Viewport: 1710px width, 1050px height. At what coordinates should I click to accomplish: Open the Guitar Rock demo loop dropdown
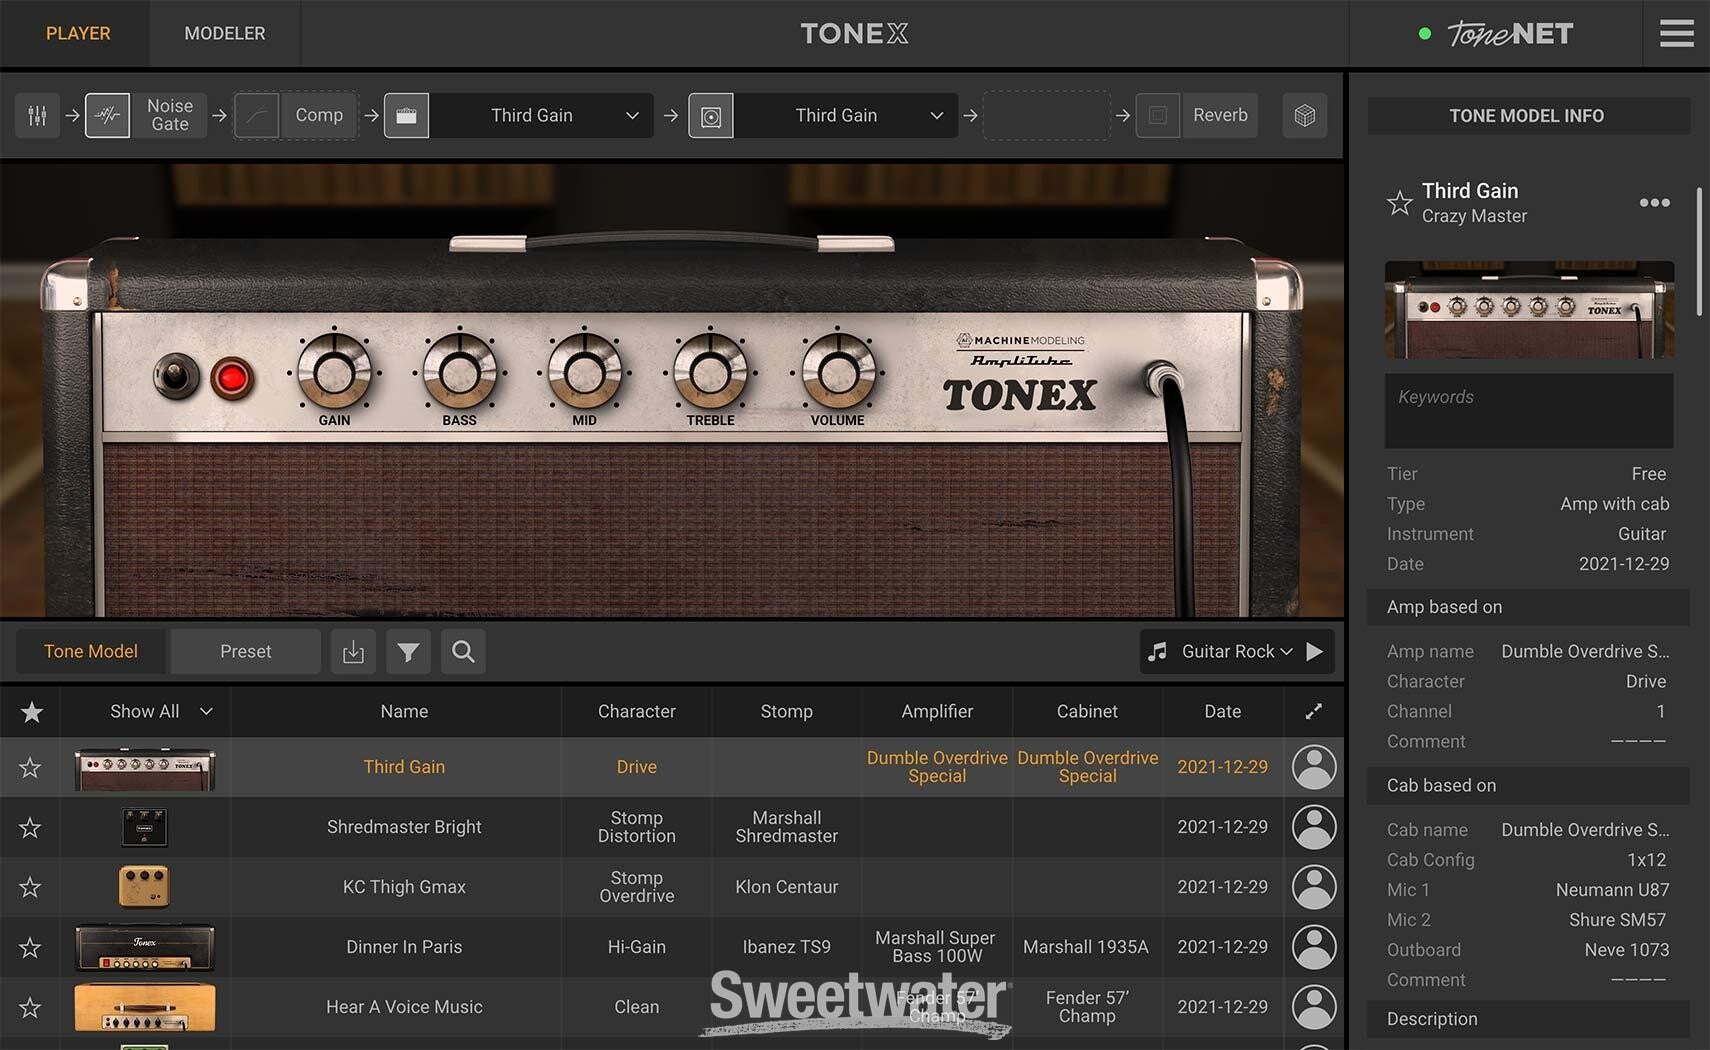pos(1236,652)
